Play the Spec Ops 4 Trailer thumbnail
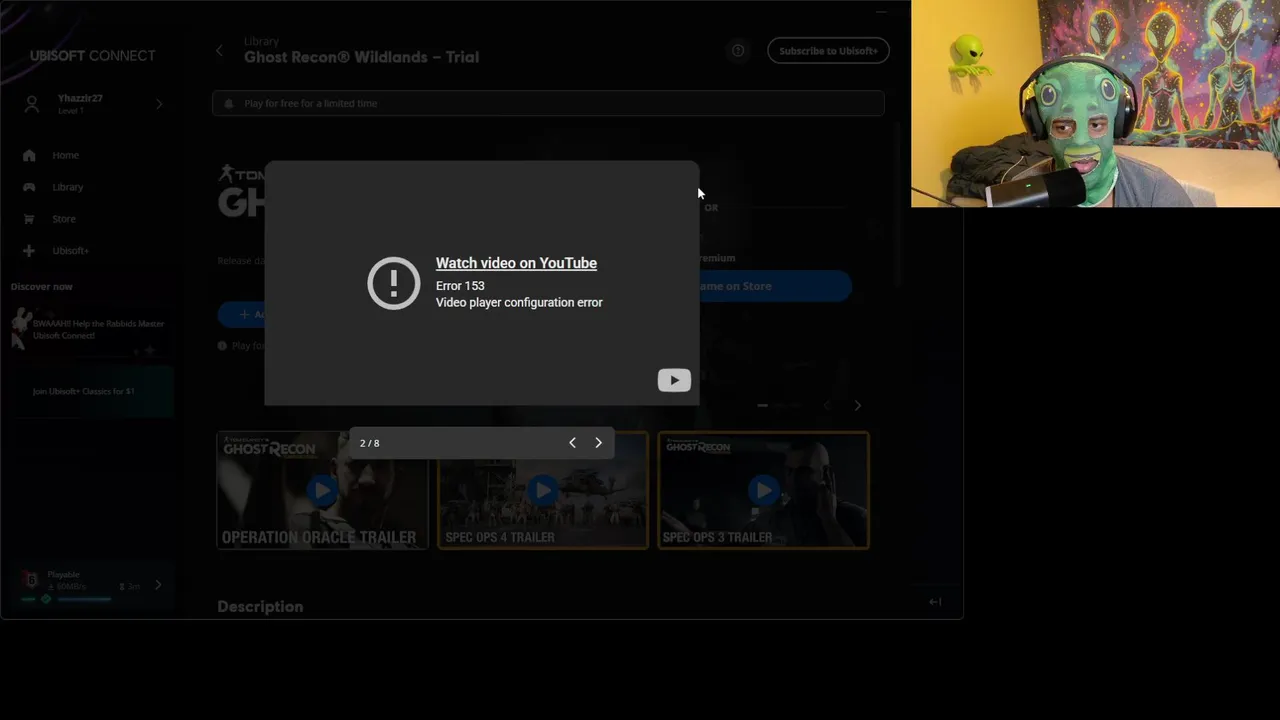 pyautogui.click(x=543, y=490)
